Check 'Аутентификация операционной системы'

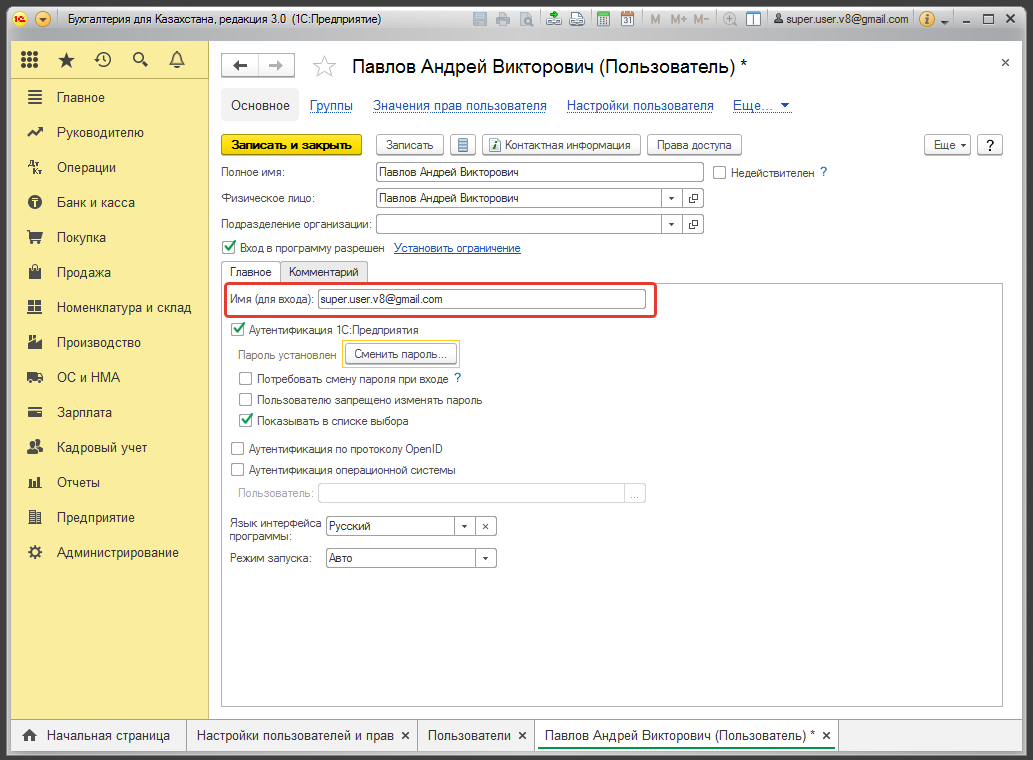pyautogui.click(x=238, y=470)
